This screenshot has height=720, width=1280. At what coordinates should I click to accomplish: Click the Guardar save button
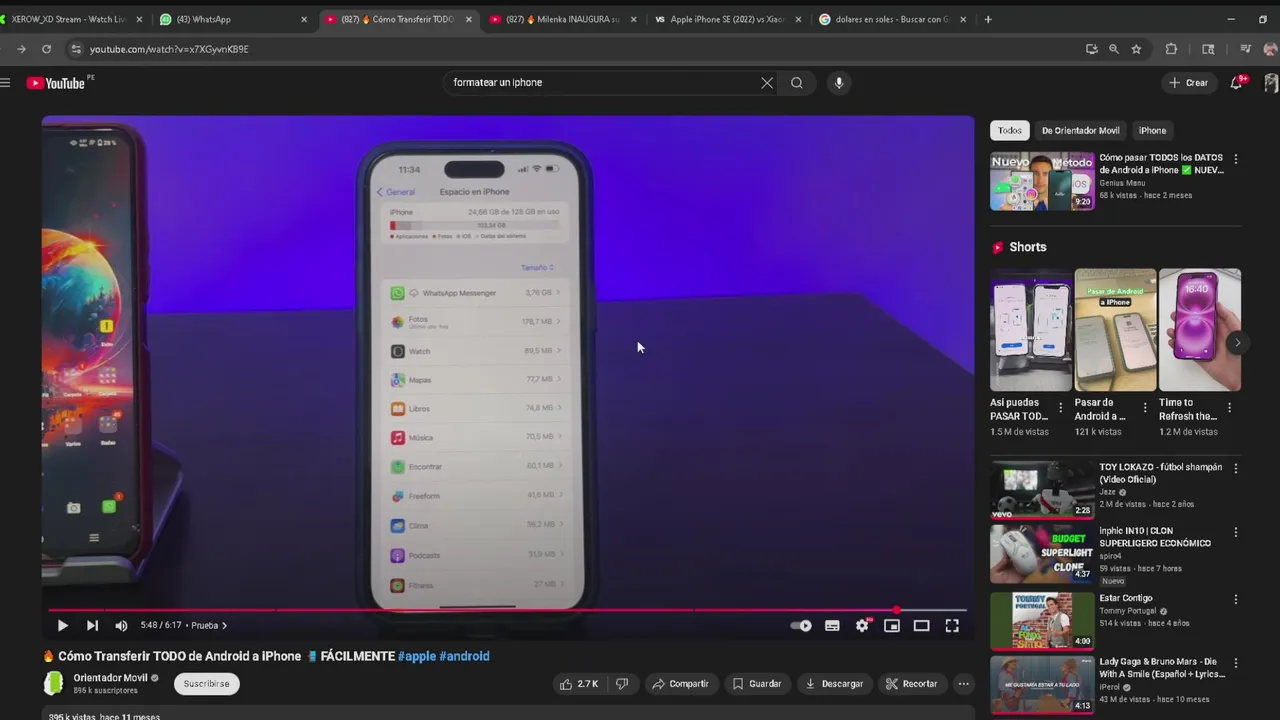(x=757, y=684)
